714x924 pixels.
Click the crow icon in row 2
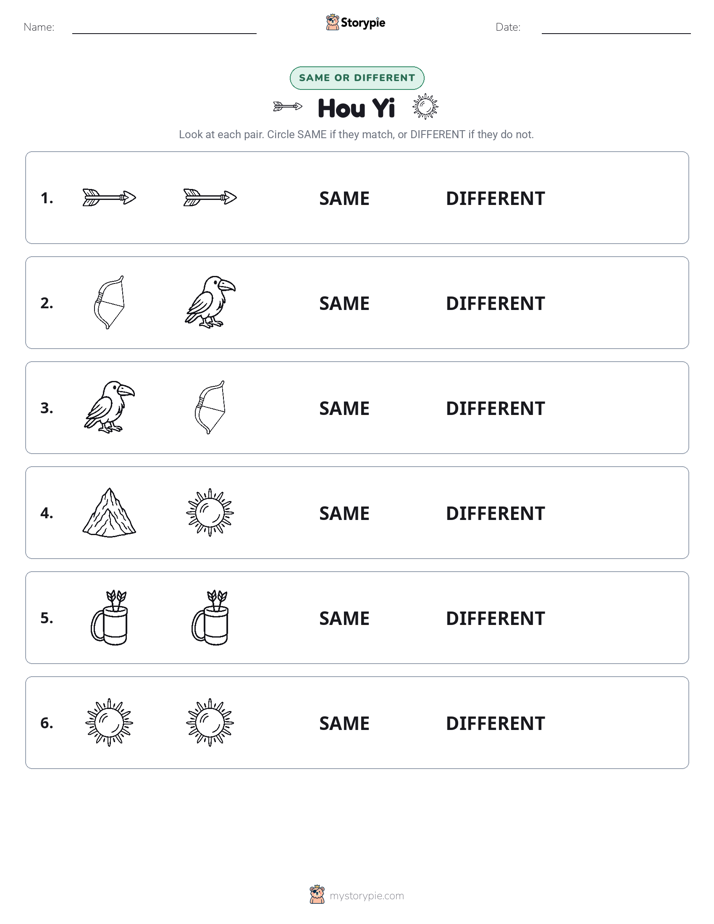click(210, 302)
